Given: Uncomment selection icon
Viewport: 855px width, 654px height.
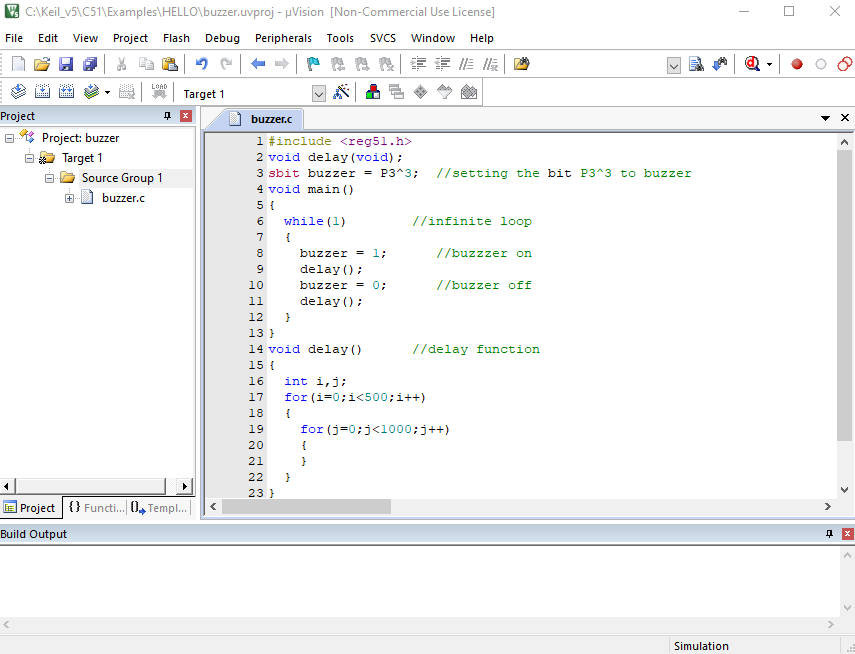Looking at the screenshot, I should 490,64.
